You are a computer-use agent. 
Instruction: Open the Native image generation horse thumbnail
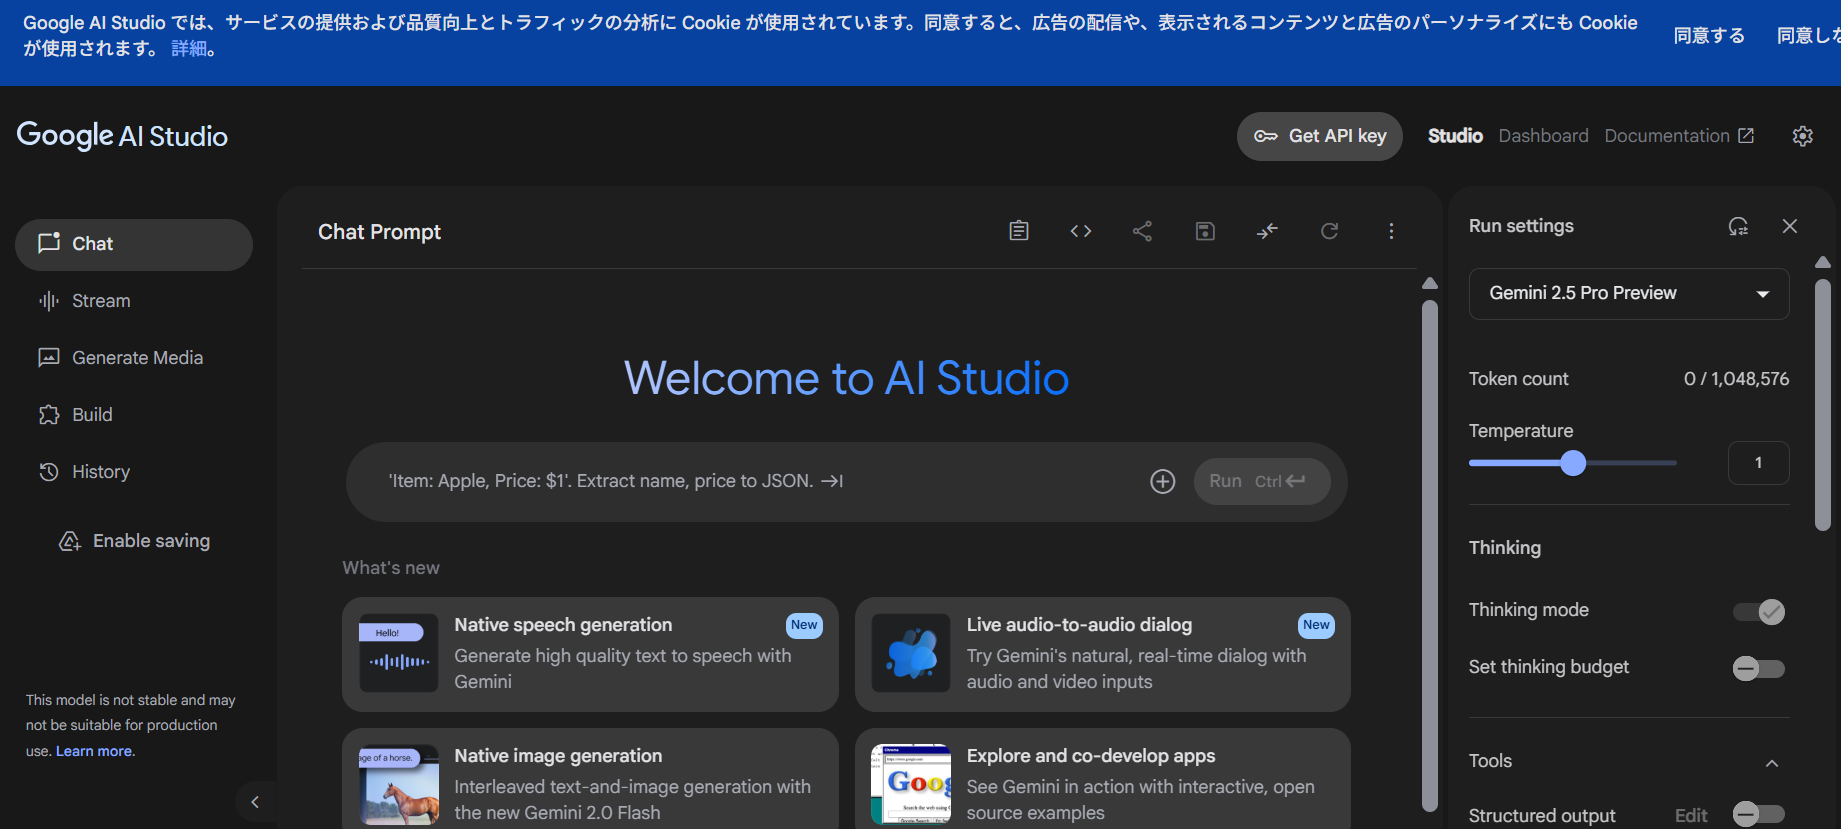click(398, 784)
